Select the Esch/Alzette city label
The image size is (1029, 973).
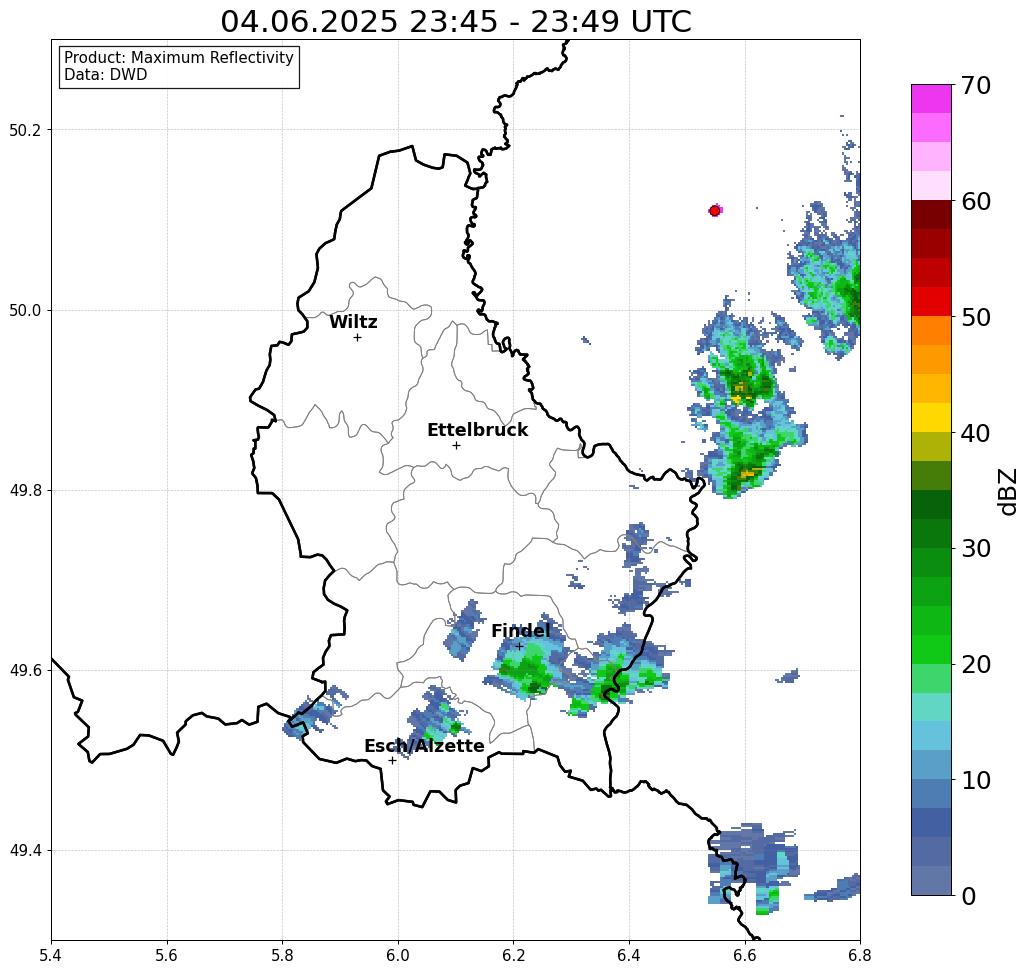click(x=424, y=746)
